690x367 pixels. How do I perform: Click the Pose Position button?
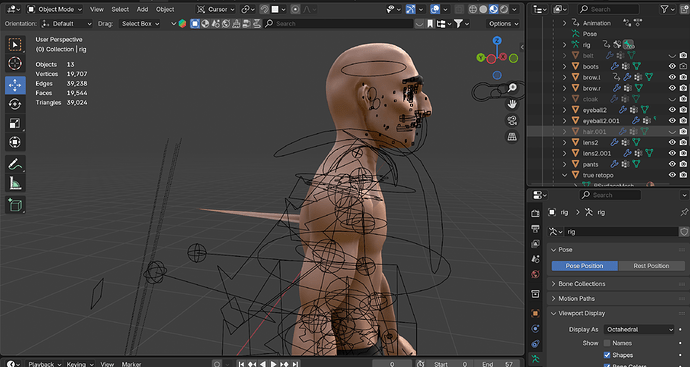(585, 266)
